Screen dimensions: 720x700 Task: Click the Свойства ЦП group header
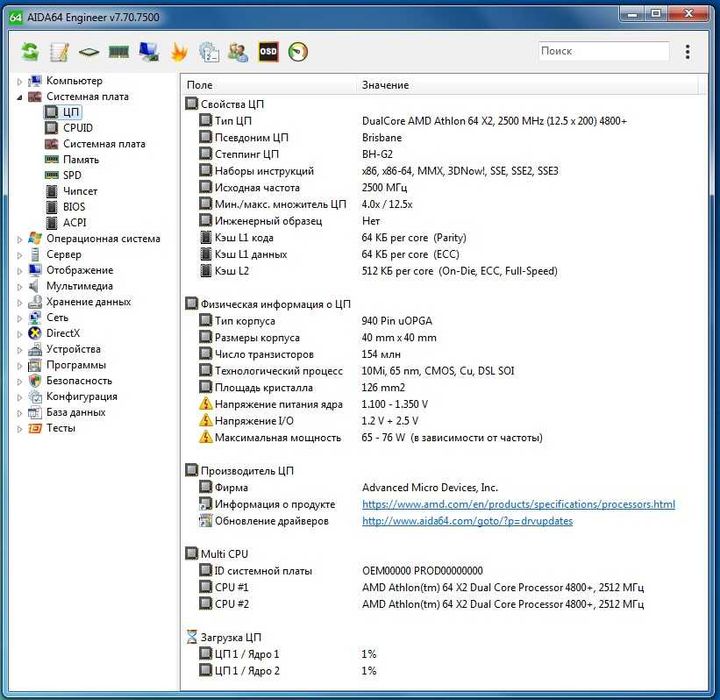click(x=225, y=104)
